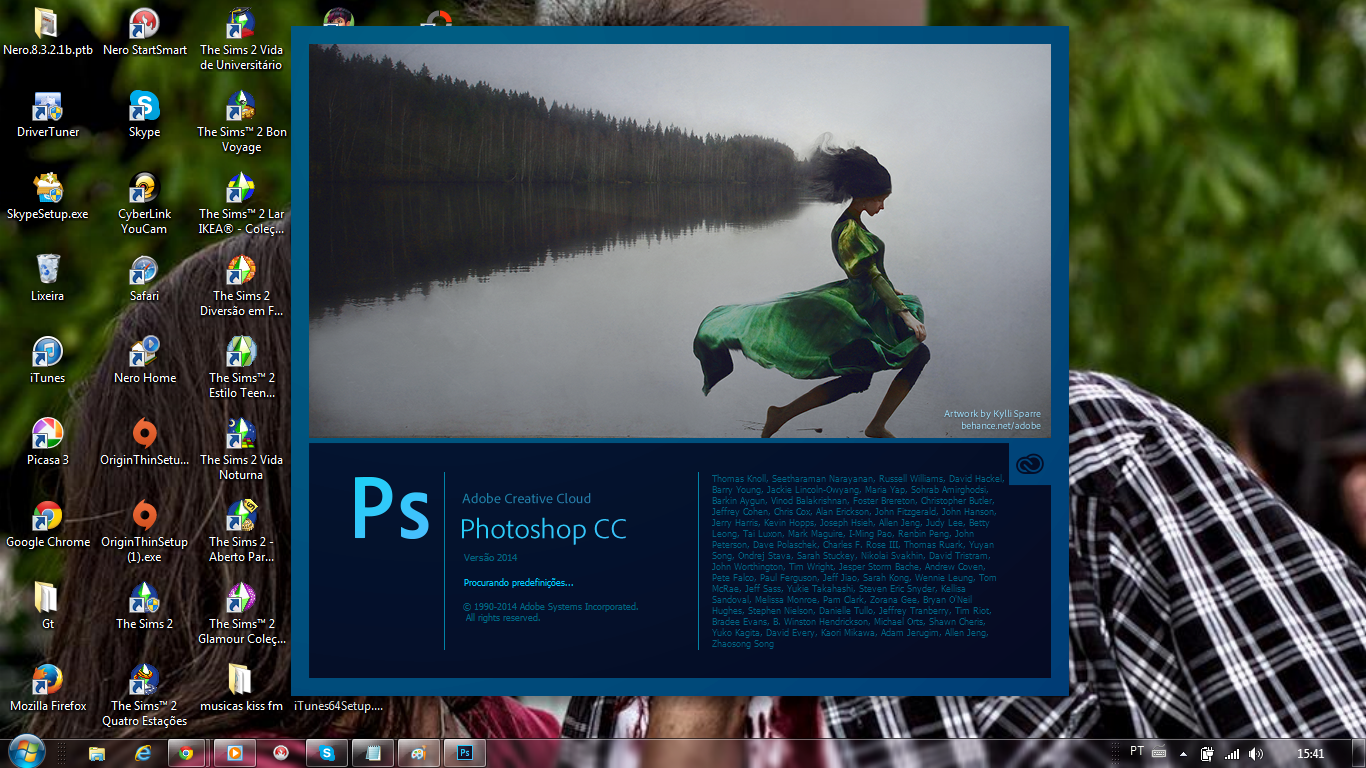Select the iTunes desktop shortcut
The image size is (1366, 768).
tap(47, 359)
